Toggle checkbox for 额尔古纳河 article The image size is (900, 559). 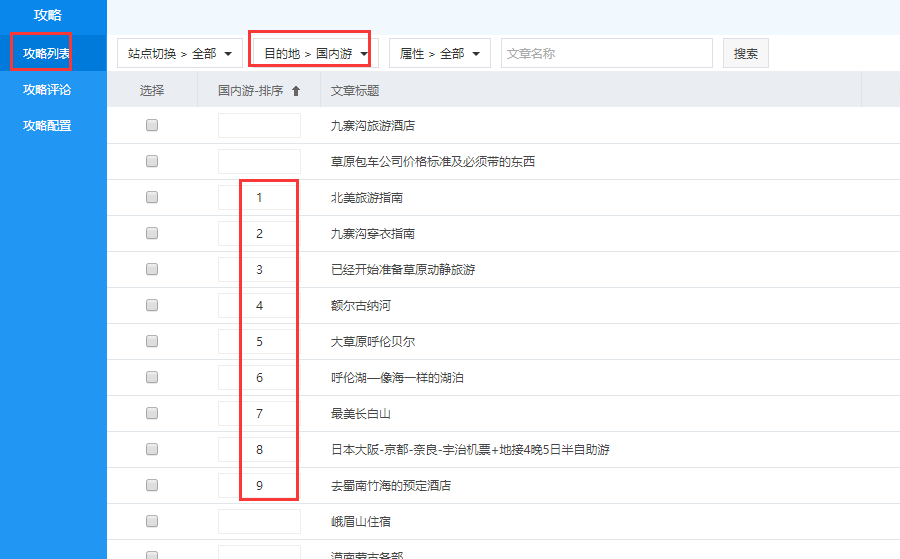pos(152,306)
